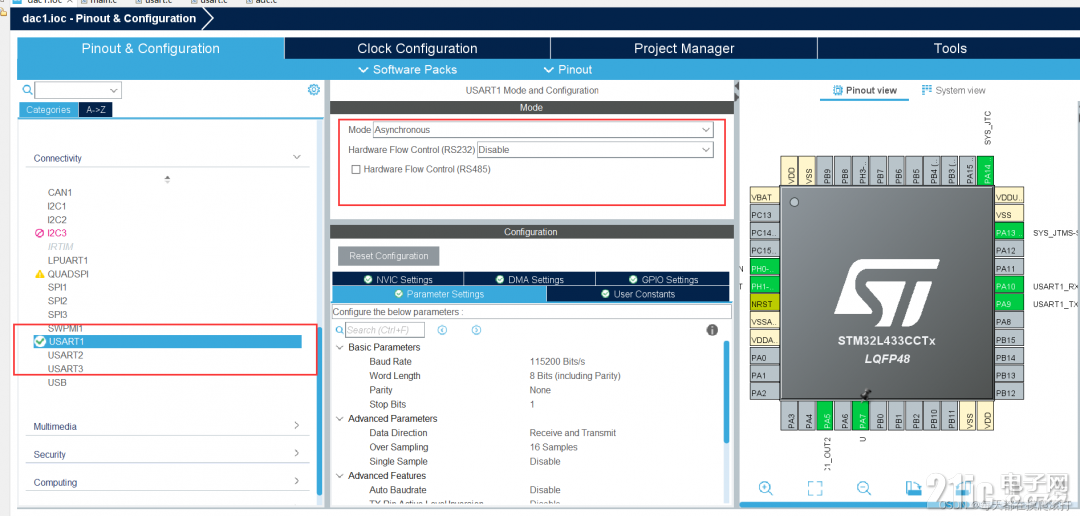This screenshot has width=1080, height=516.
Task: Expand the Multimedia category
Action: pyautogui.click(x=297, y=426)
